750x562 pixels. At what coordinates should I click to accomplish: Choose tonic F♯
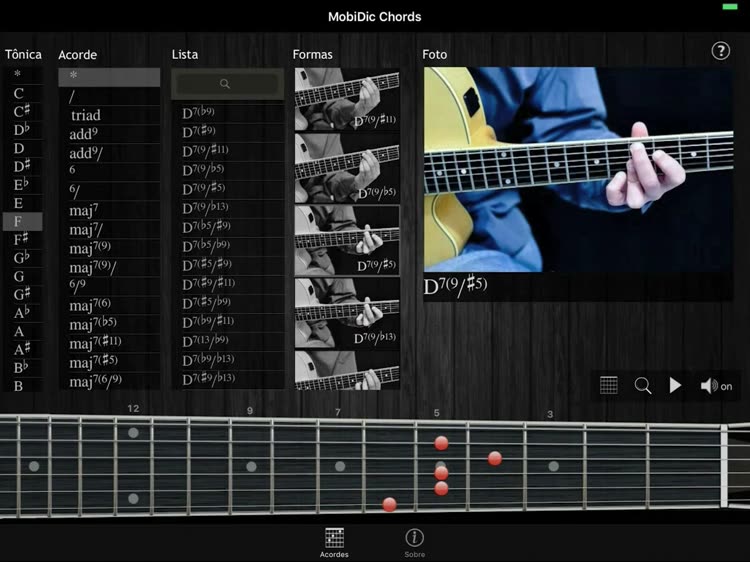pyautogui.click(x=22, y=240)
